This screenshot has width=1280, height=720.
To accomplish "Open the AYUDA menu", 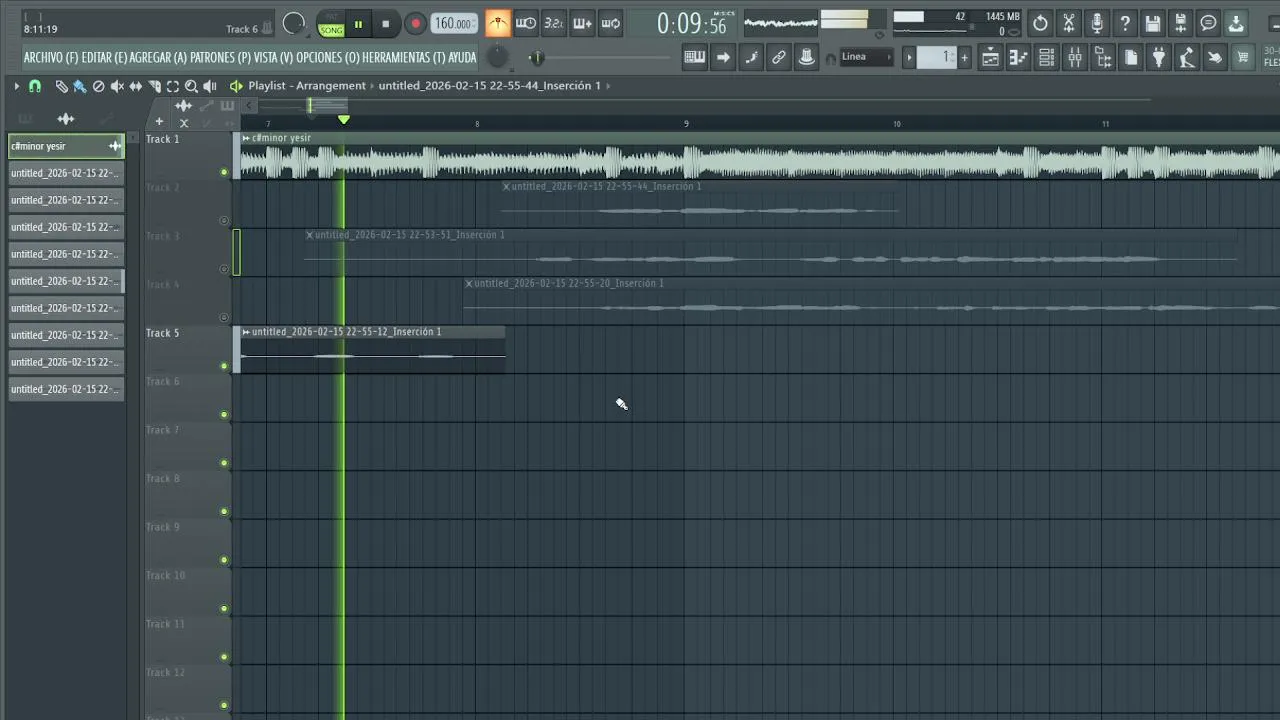I will [x=462, y=58].
